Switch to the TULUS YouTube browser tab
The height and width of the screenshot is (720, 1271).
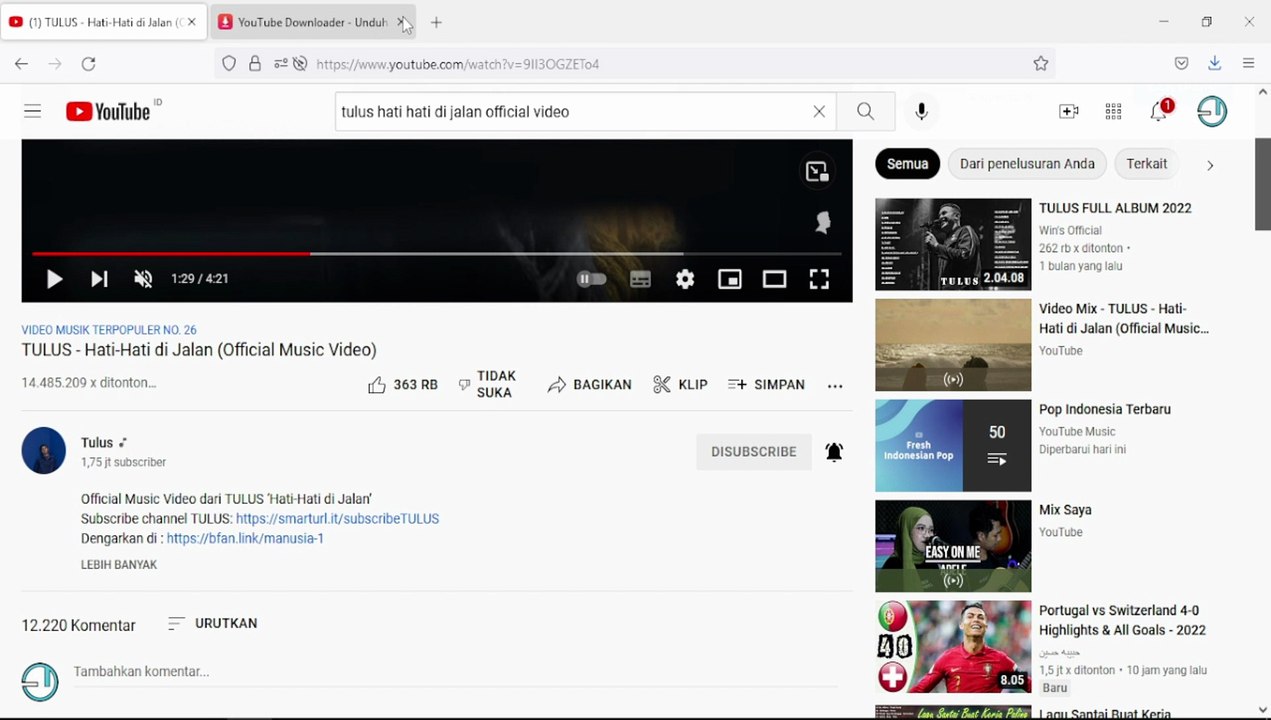[104, 22]
